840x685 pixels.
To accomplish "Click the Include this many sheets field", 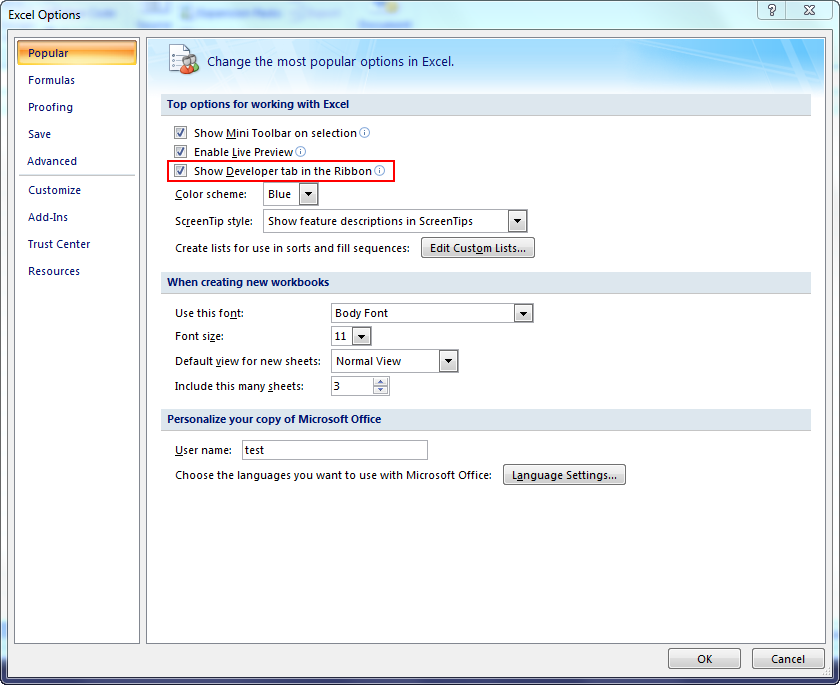I will [x=352, y=386].
